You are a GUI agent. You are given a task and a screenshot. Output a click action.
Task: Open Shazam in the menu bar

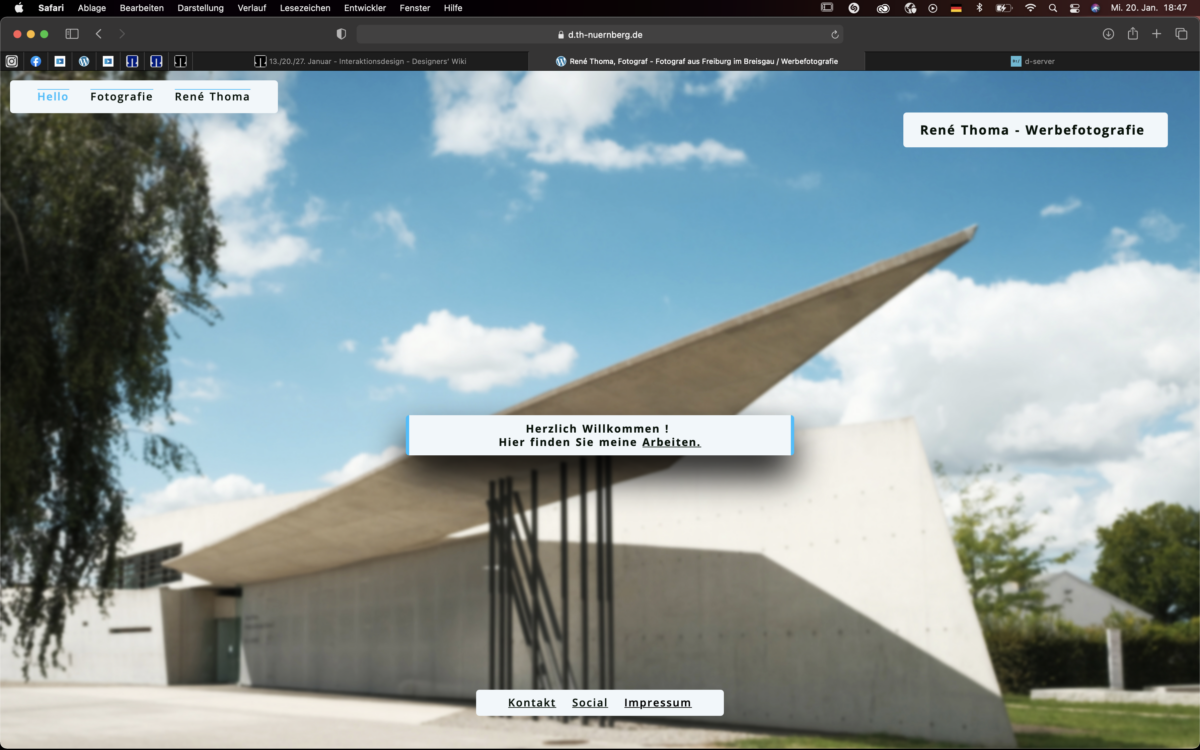click(854, 8)
